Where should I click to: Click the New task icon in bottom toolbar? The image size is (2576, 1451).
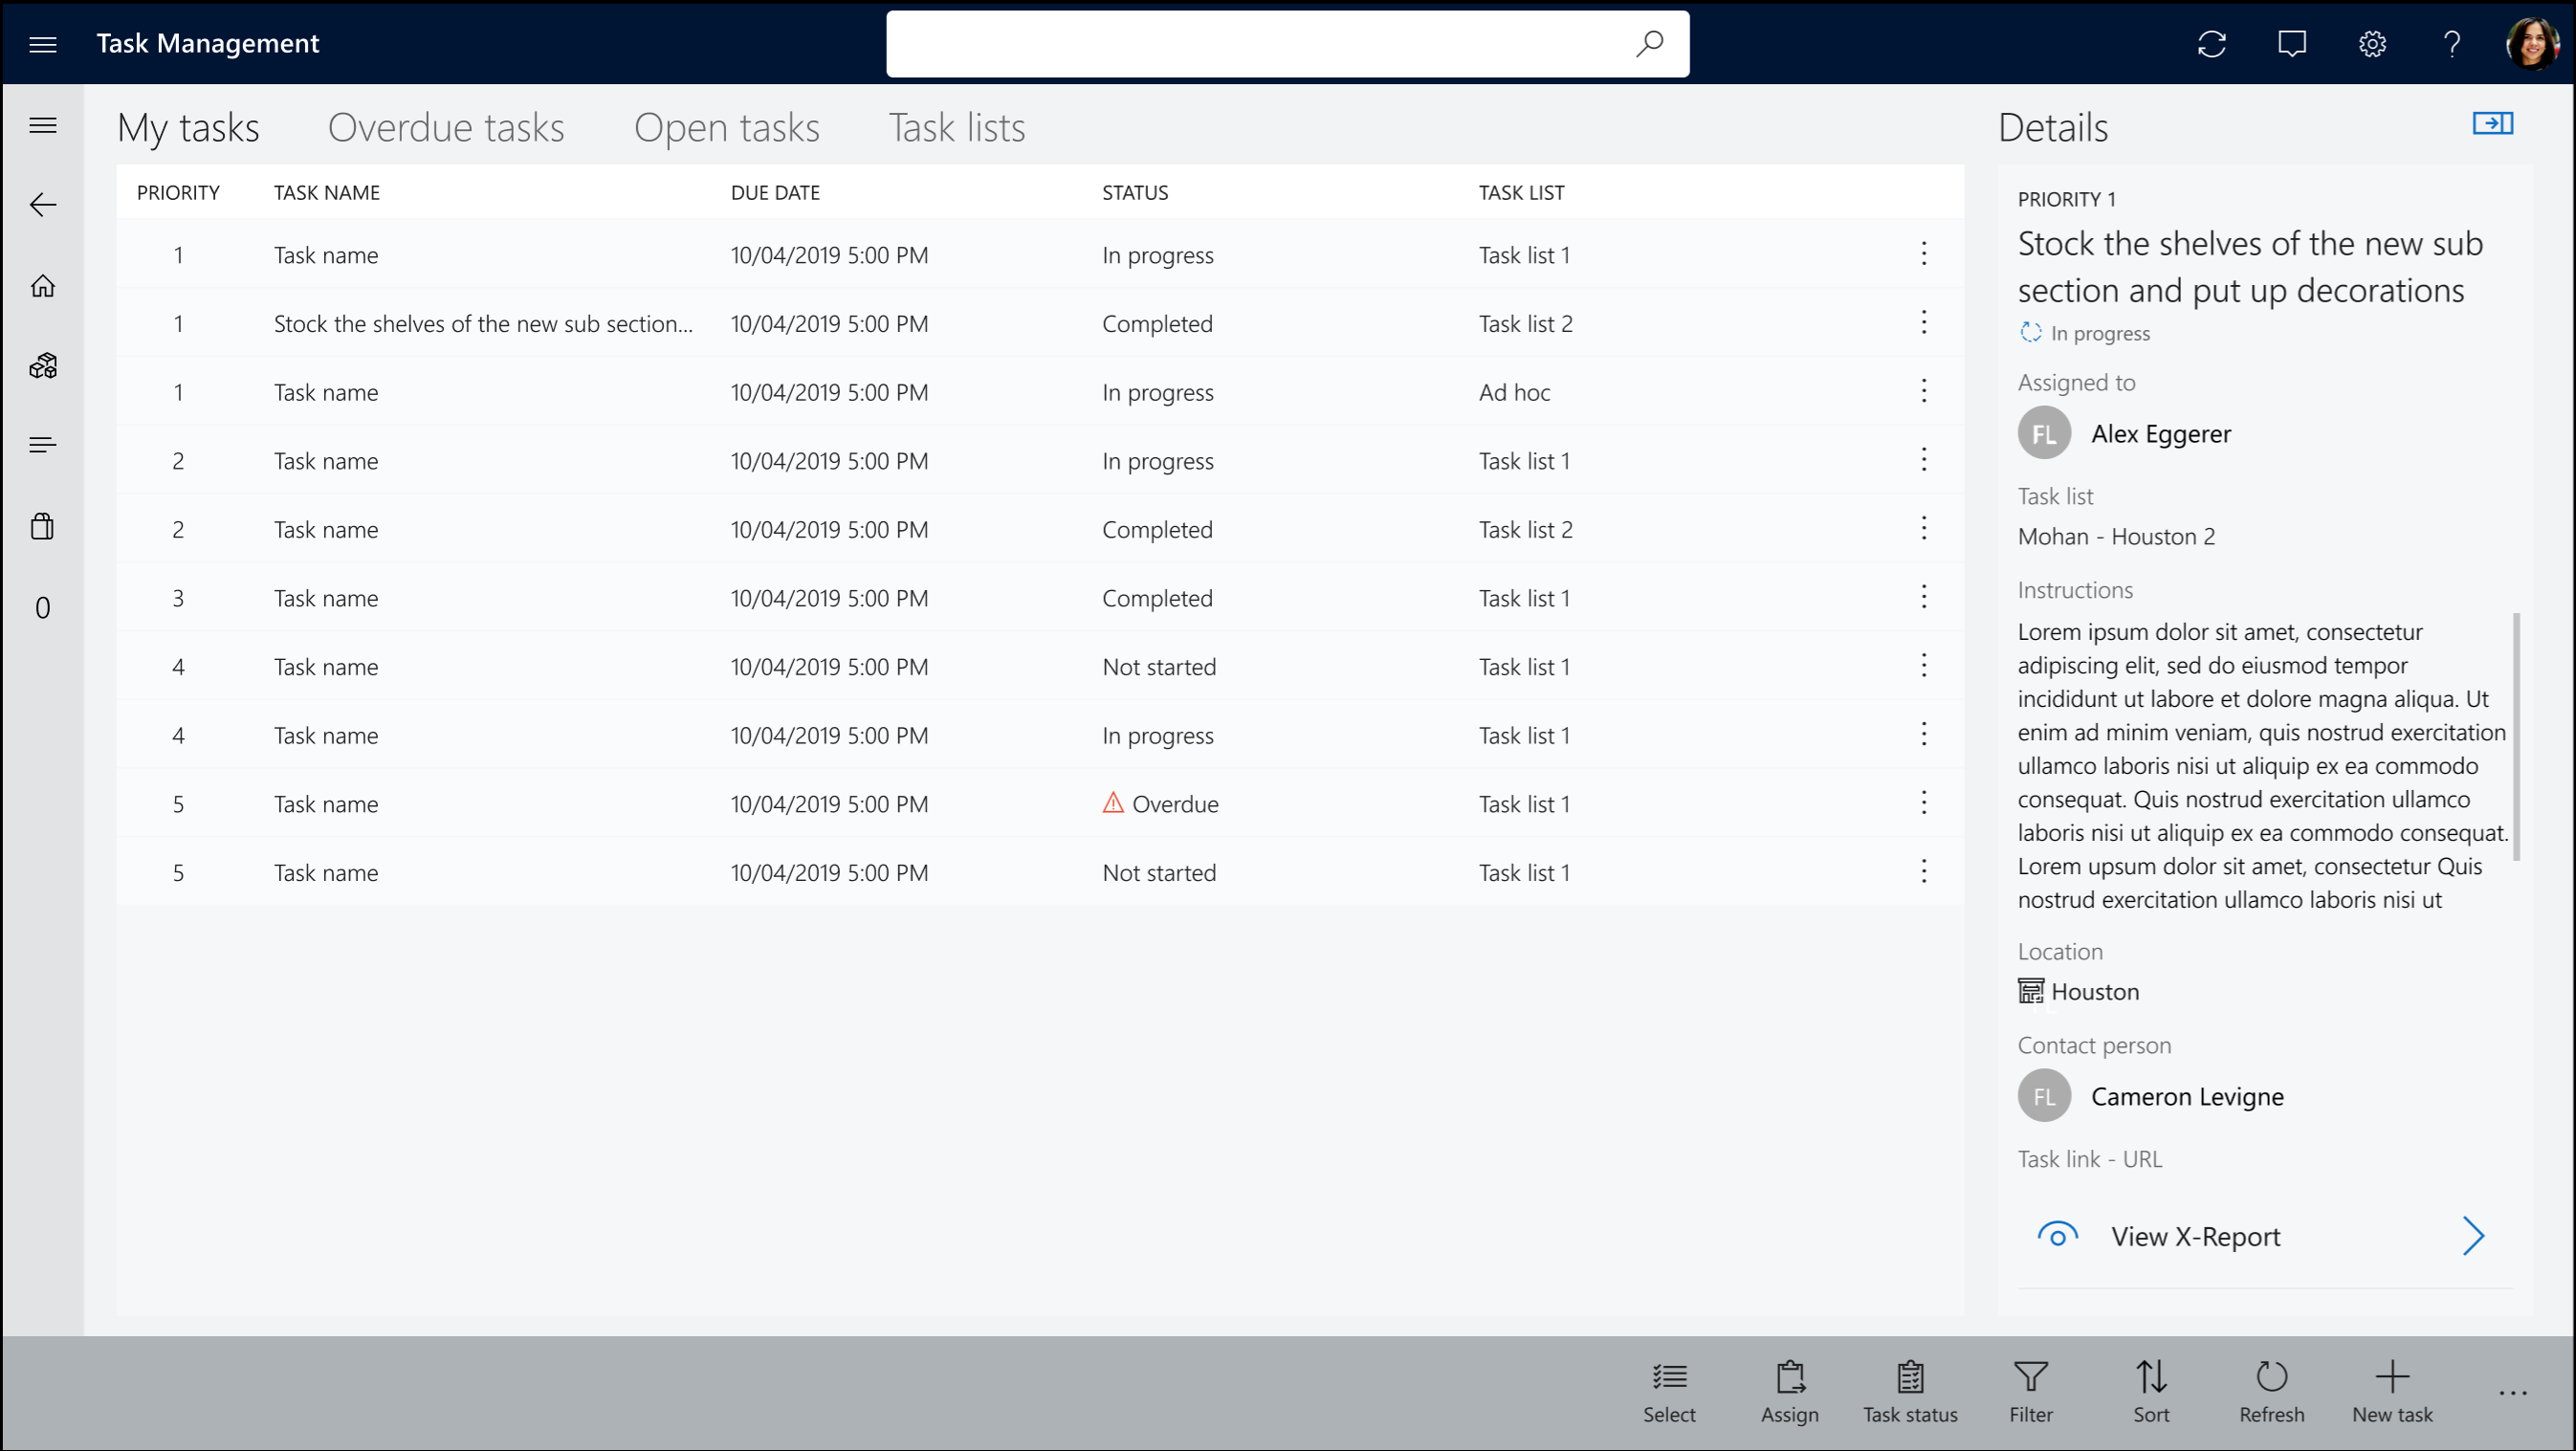click(x=2392, y=1391)
